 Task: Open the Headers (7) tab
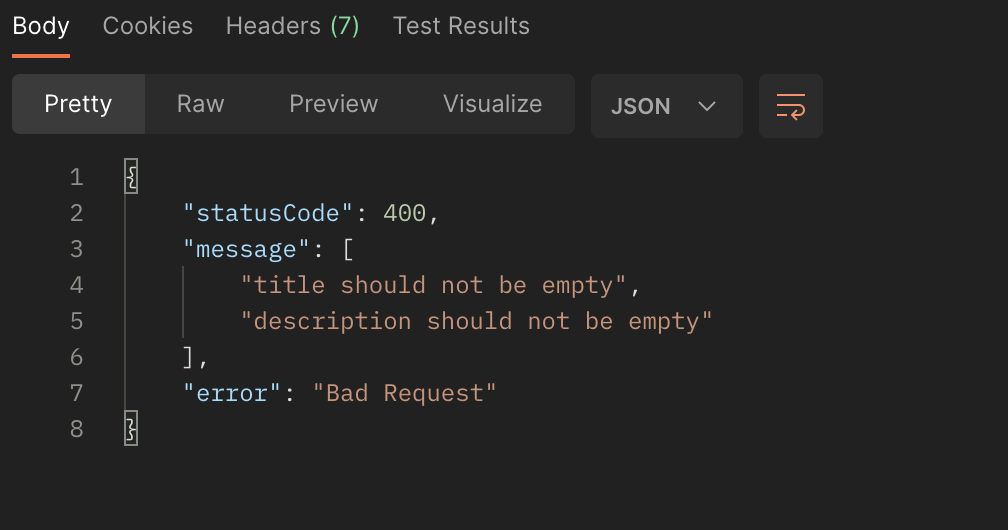(x=292, y=26)
